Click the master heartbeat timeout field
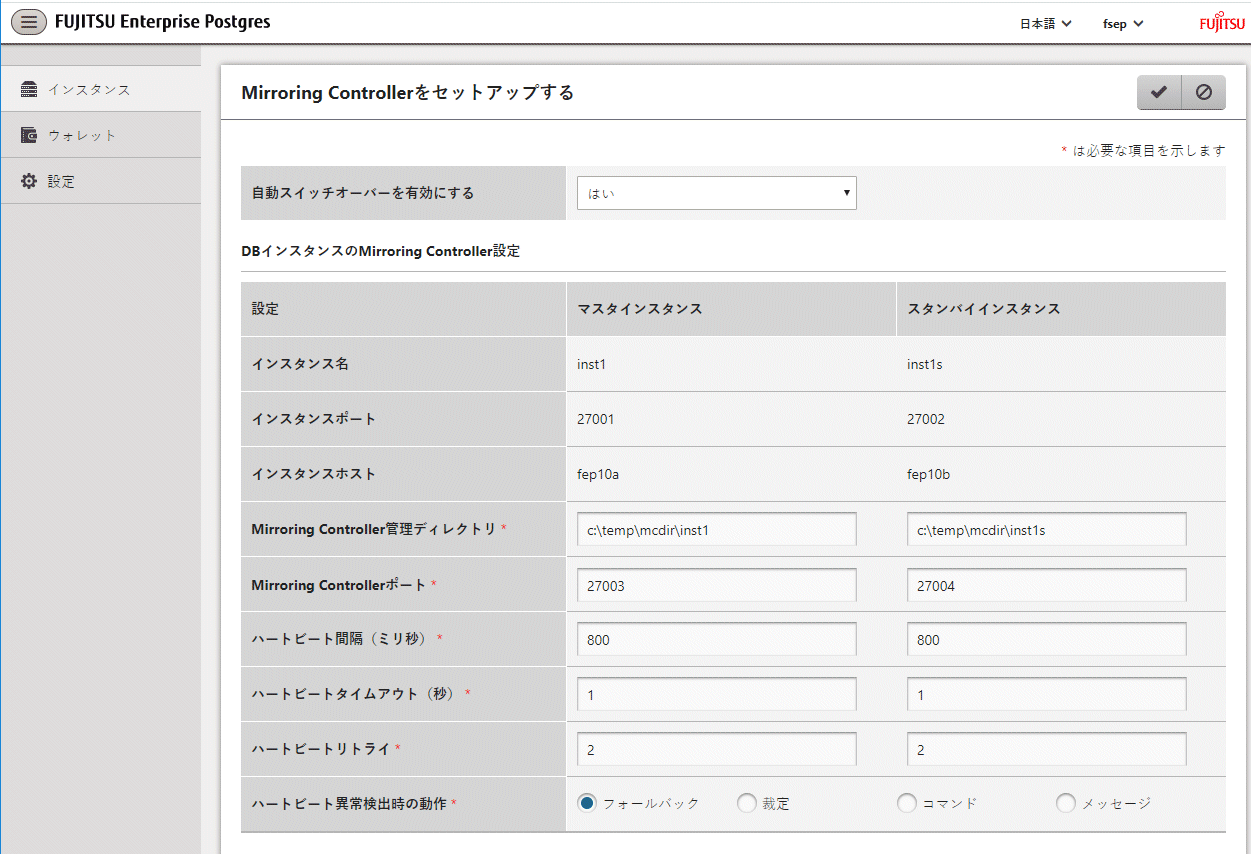 (x=717, y=694)
